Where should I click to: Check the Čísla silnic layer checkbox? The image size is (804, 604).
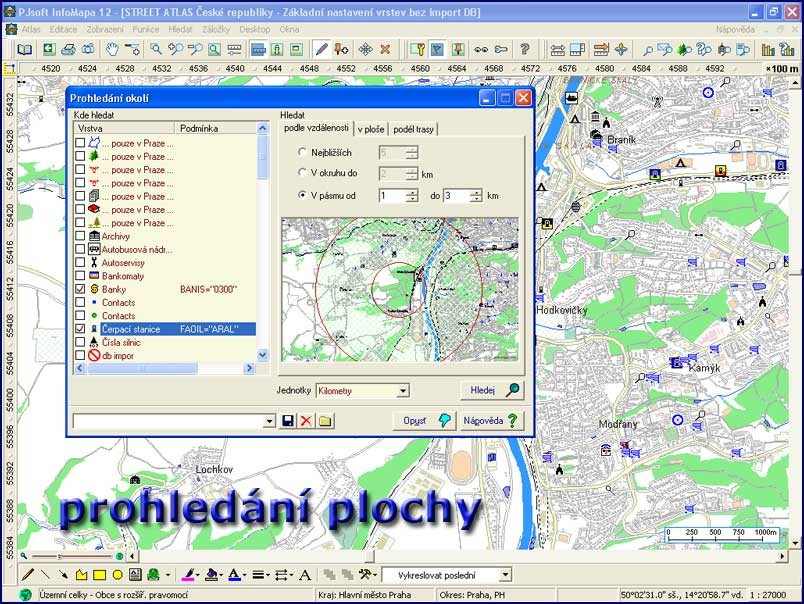pos(80,342)
